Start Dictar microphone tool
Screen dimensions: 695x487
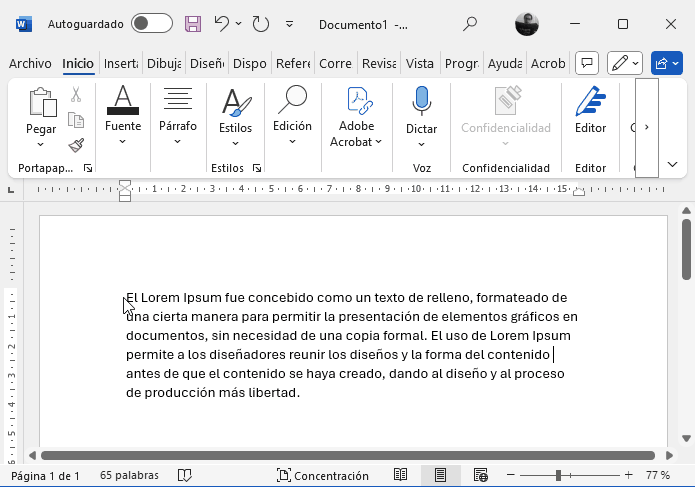(421, 113)
